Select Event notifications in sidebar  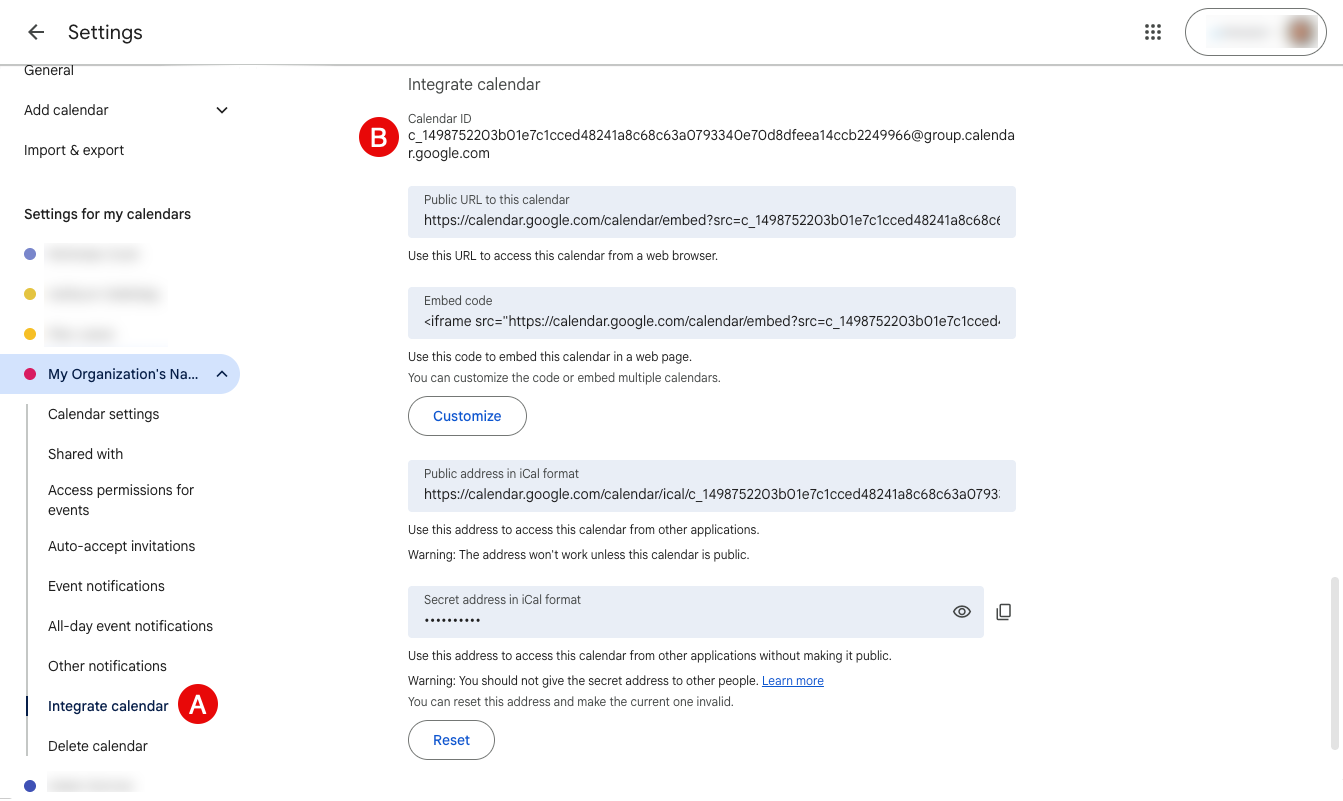[x=106, y=586]
